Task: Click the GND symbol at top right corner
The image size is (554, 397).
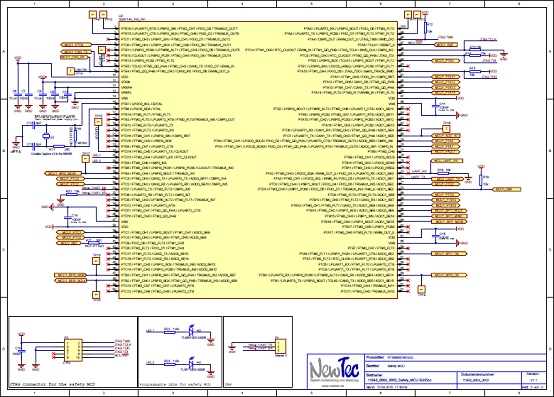Action: coord(504,55)
